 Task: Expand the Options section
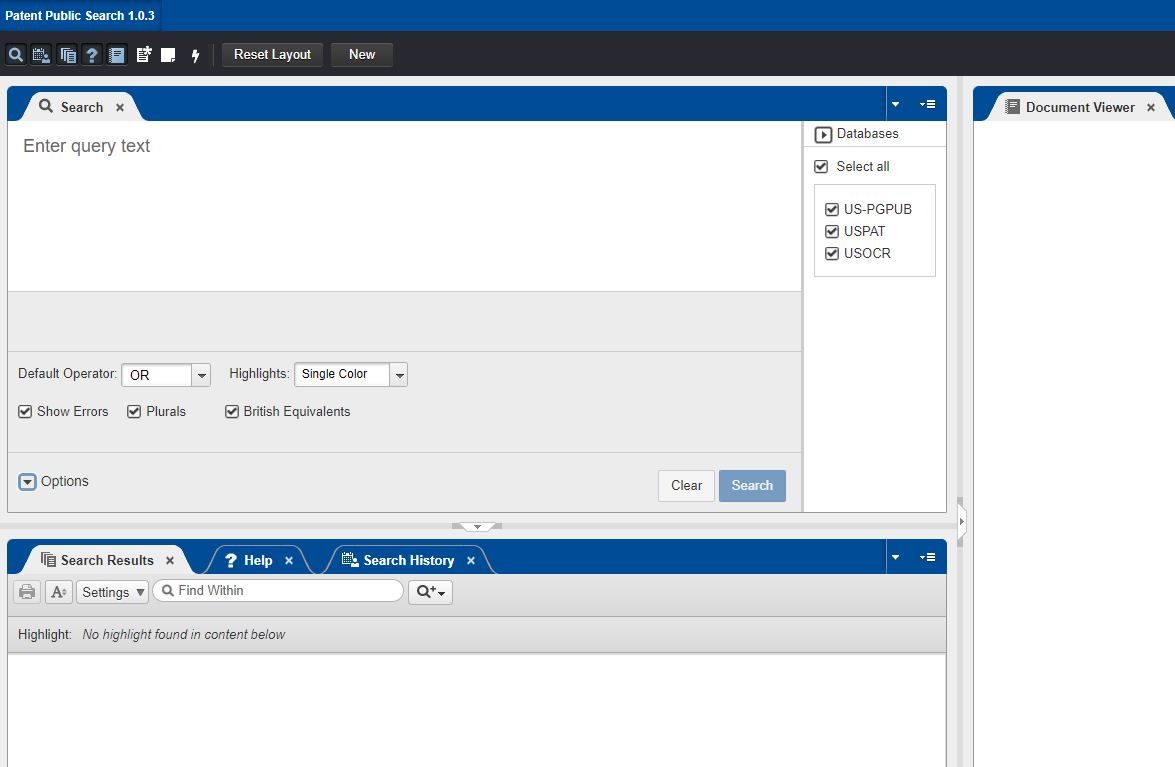(x=27, y=482)
